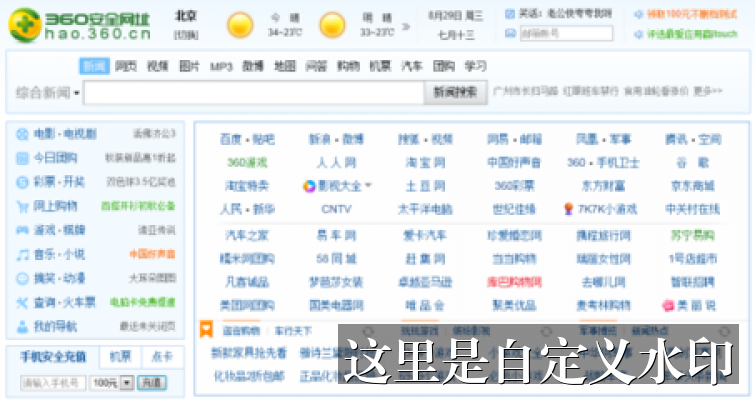Switch to the 网页 search tab
755x400 pixels.
pos(126,66)
